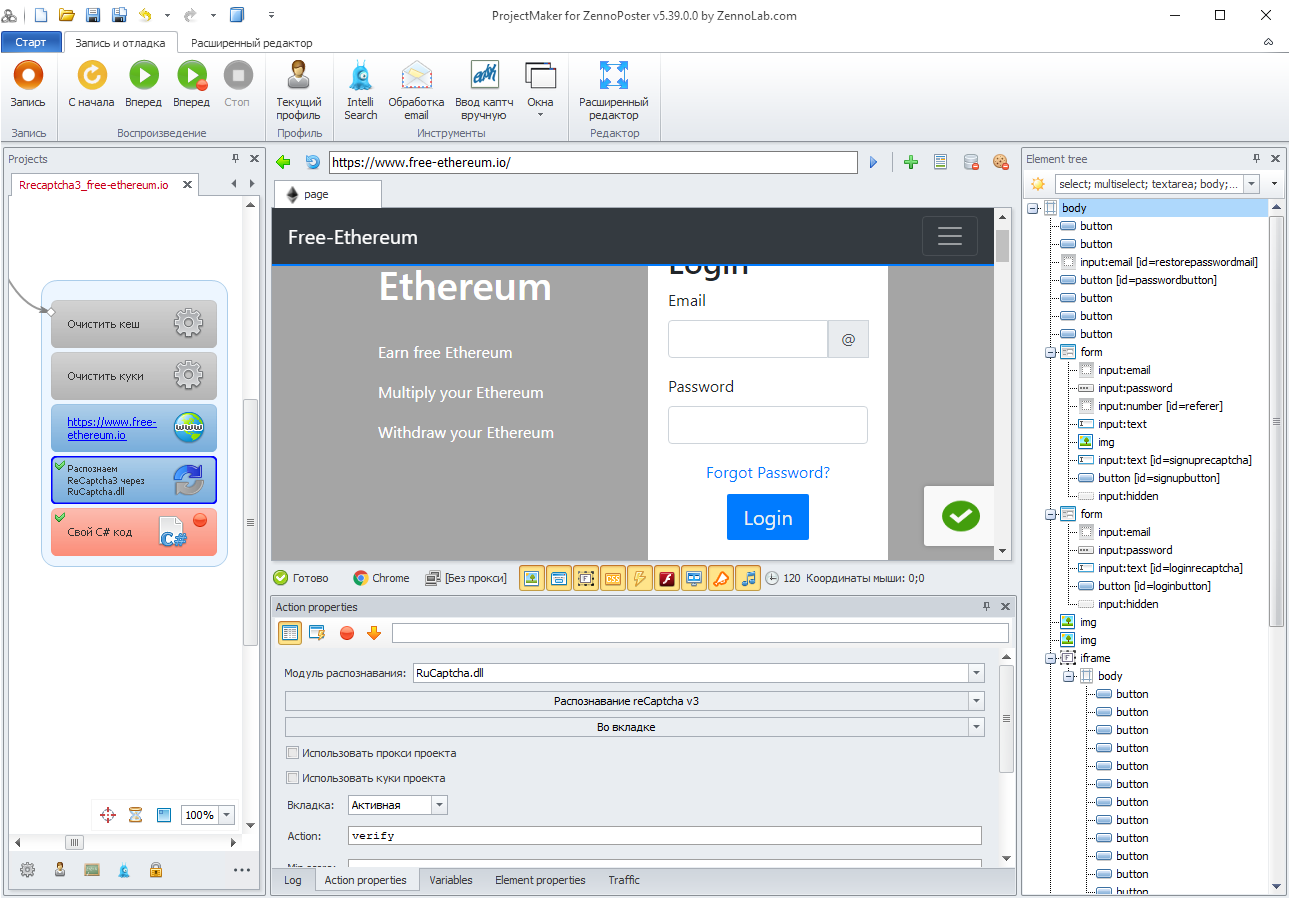This screenshot has width=1290, height=899.
Task: Collapse the body node in Element tree
Action: click(x=1033, y=208)
